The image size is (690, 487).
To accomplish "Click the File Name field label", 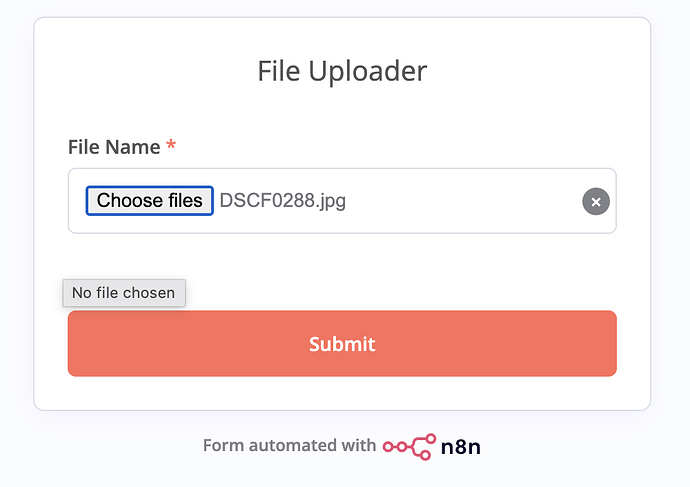I will coord(114,147).
